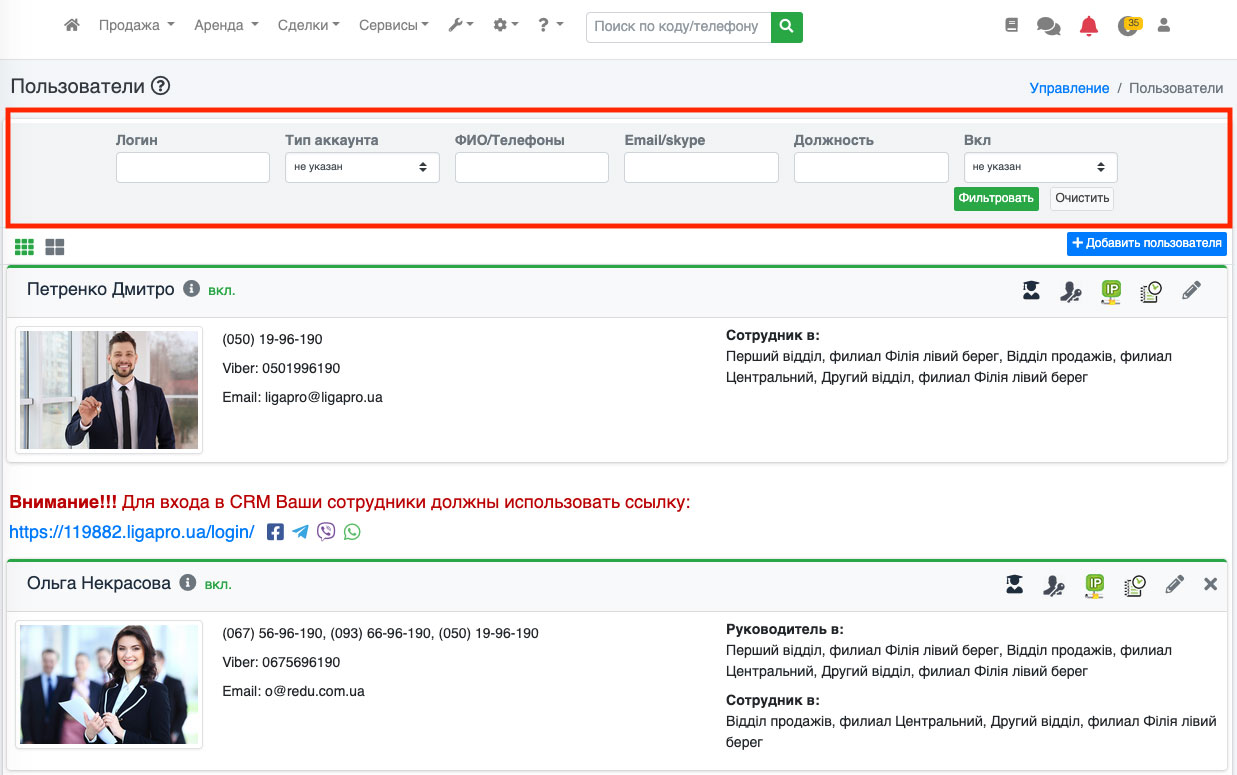This screenshot has height=775, width=1237.
Task: Share the login link via Telegram
Action: tap(301, 532)
